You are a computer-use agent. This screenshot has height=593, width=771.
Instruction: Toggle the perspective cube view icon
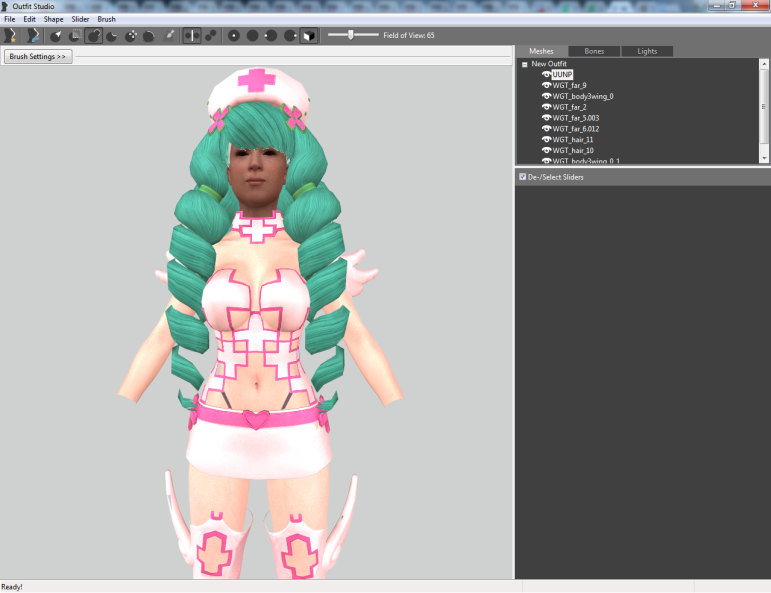pos(309,35)
